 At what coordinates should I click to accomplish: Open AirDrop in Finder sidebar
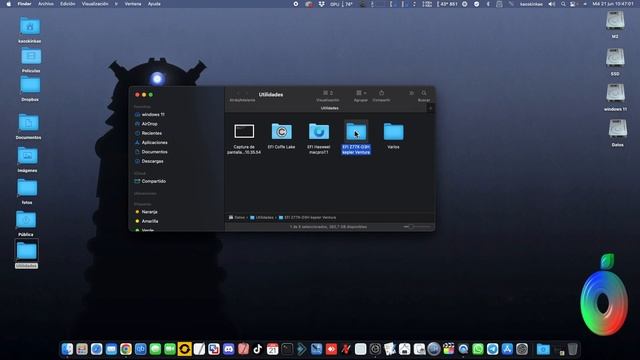[x=149, y=124]
